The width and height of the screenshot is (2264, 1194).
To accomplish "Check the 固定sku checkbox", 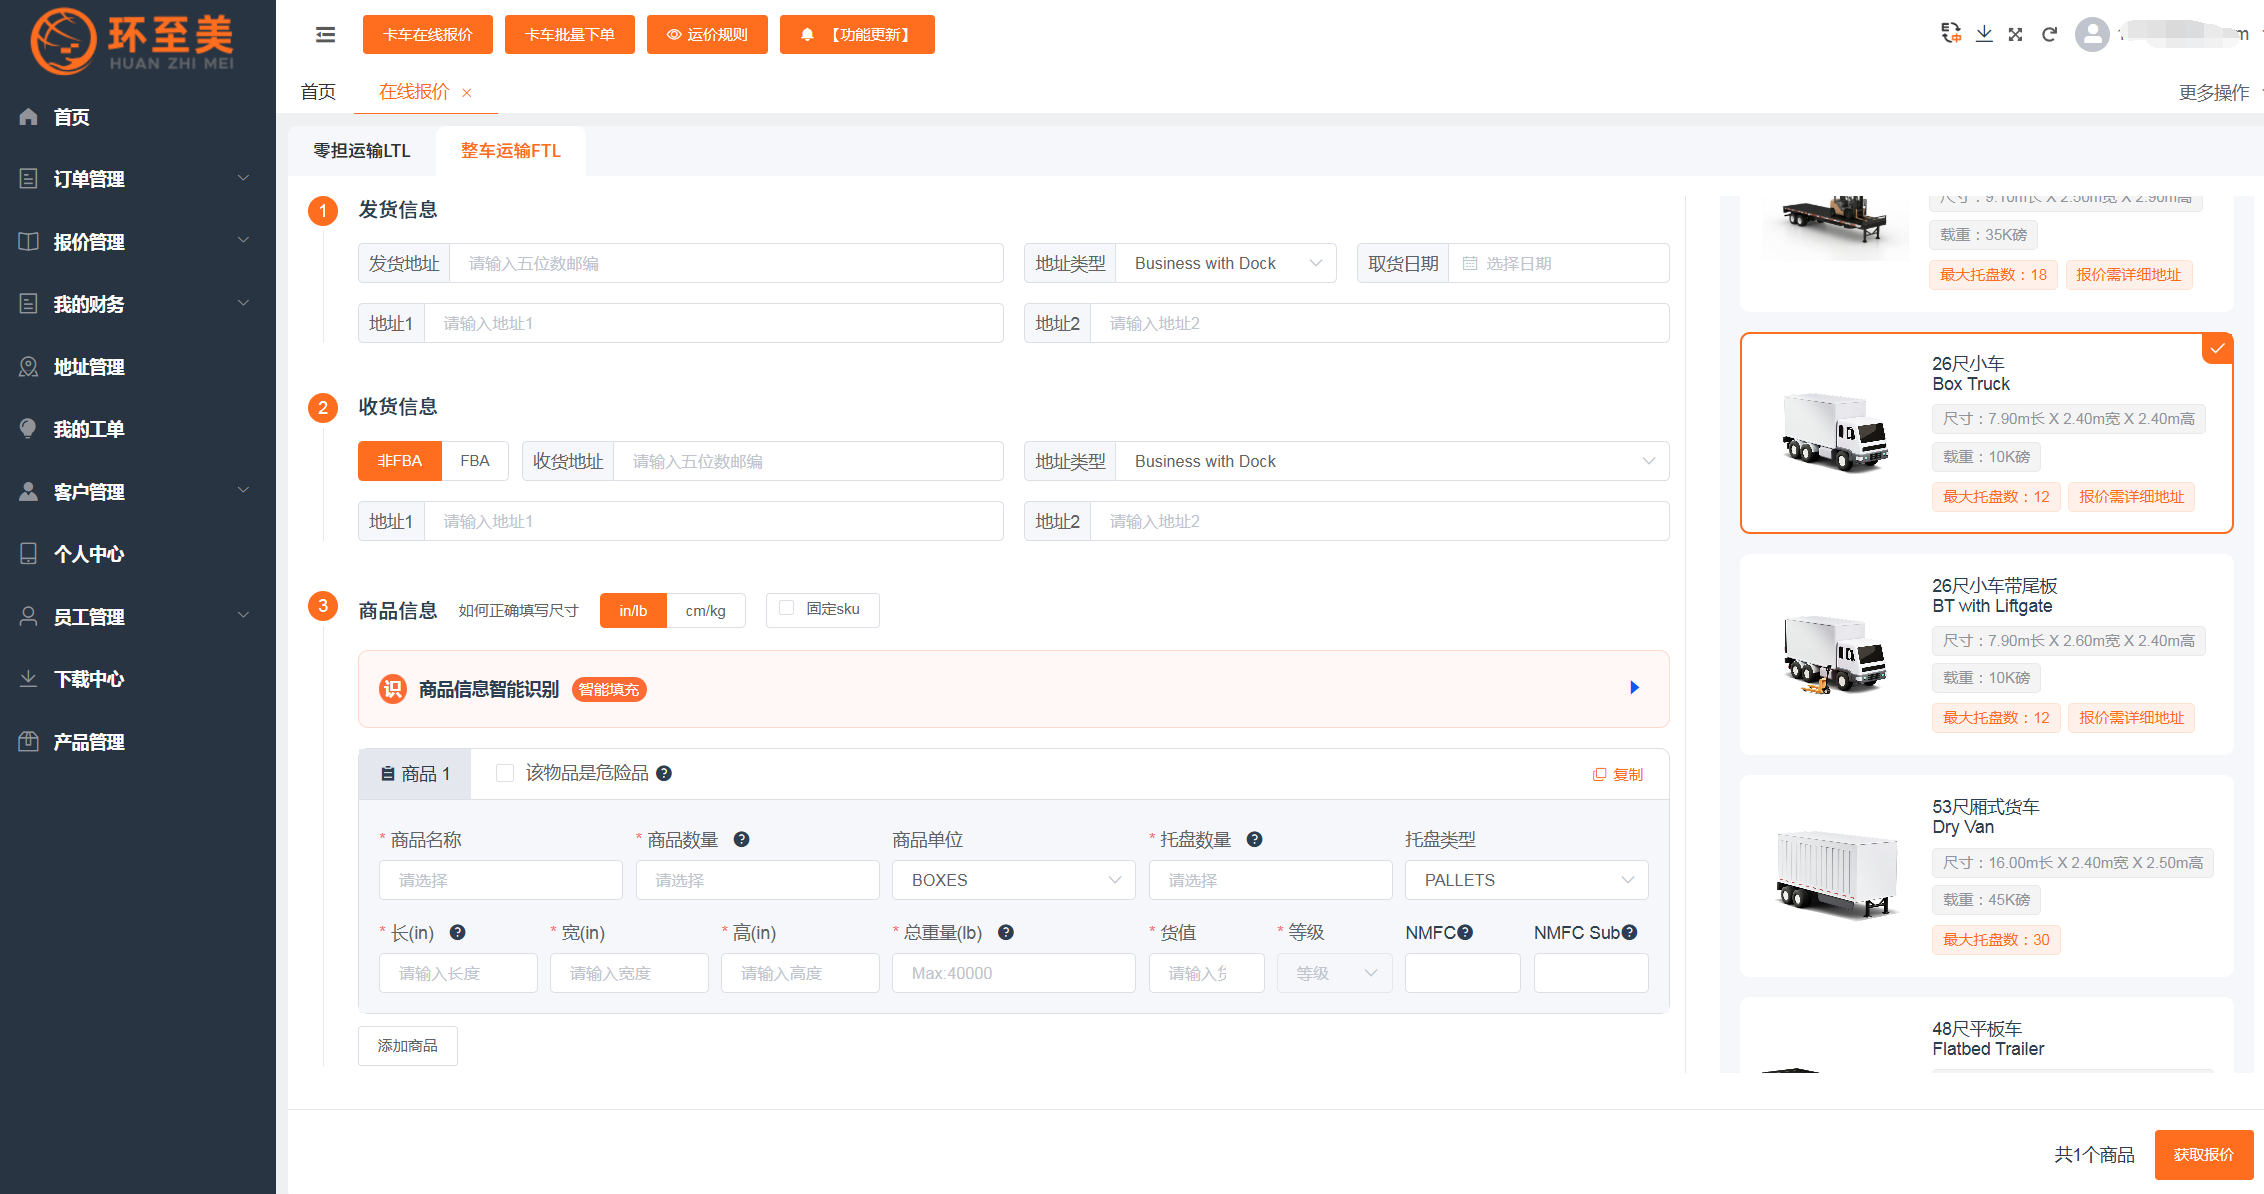I will pyautogui.click(x=786, y=608).
